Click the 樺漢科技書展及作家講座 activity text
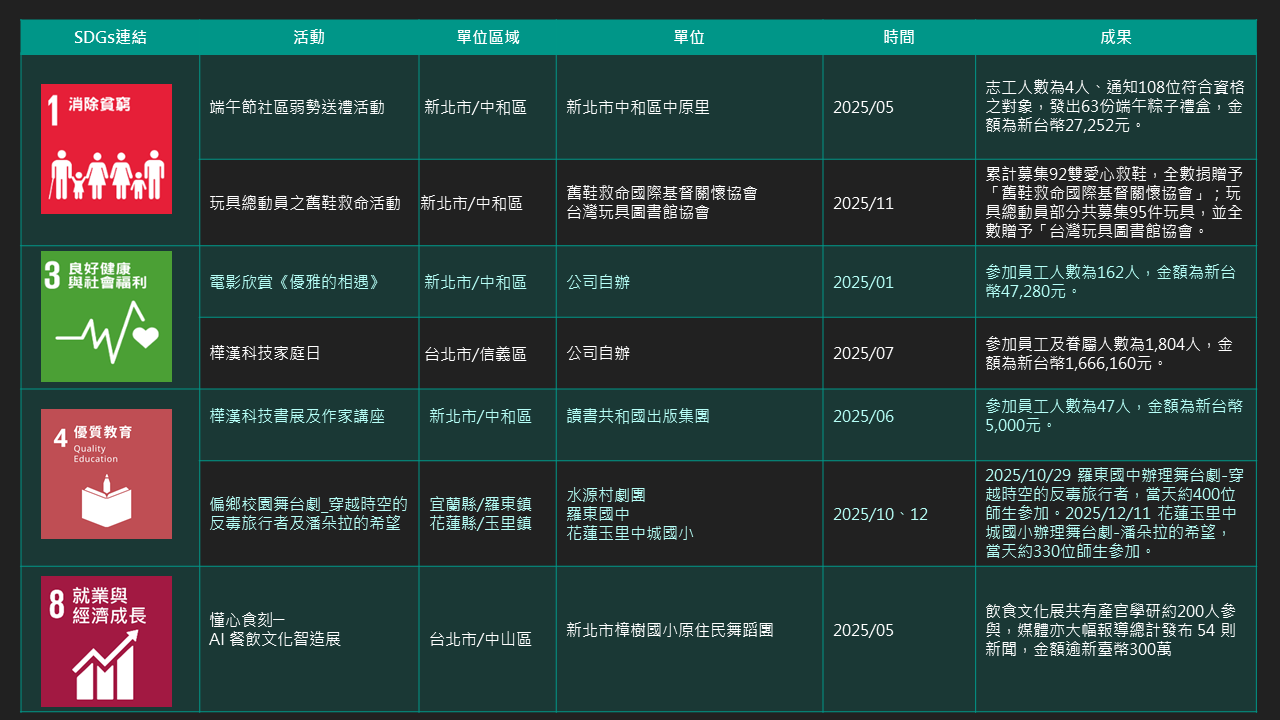The image size is (1280, 720). [x=297, y=416]
